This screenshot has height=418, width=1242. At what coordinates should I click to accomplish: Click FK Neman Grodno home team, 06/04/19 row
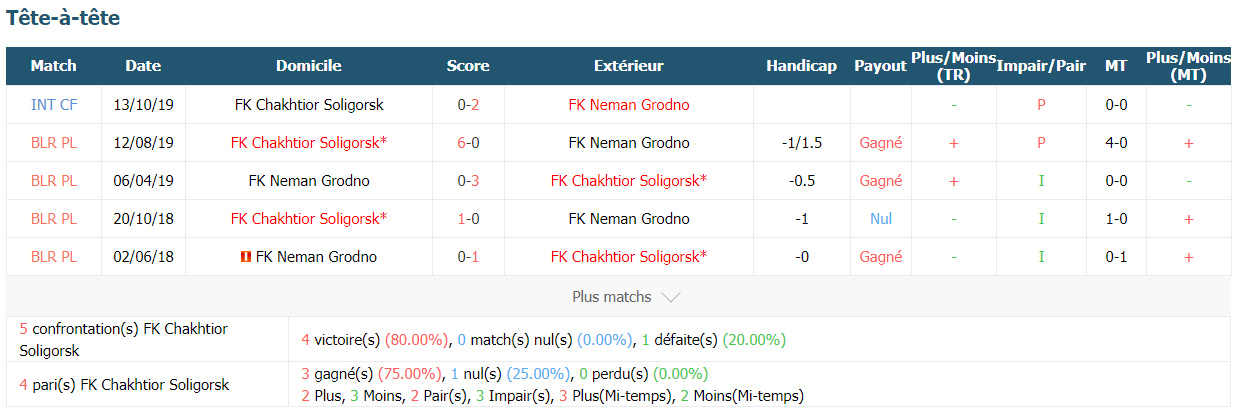[309, 181]
